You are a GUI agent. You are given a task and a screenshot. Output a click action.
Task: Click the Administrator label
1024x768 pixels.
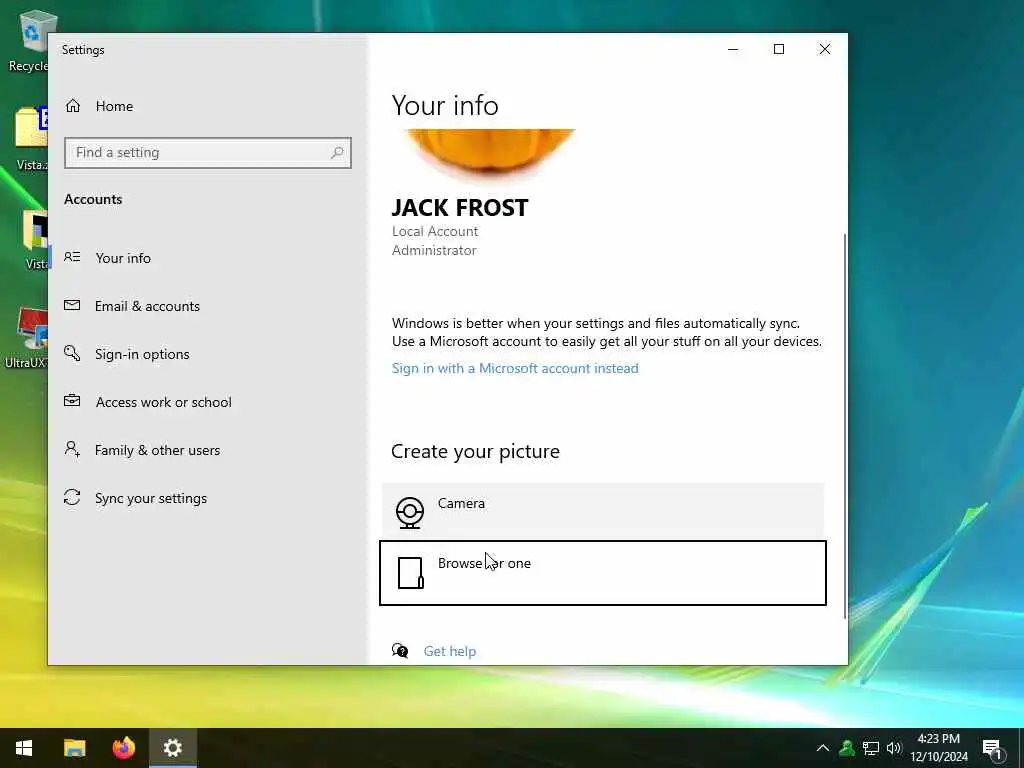click(x=434, y=250)
